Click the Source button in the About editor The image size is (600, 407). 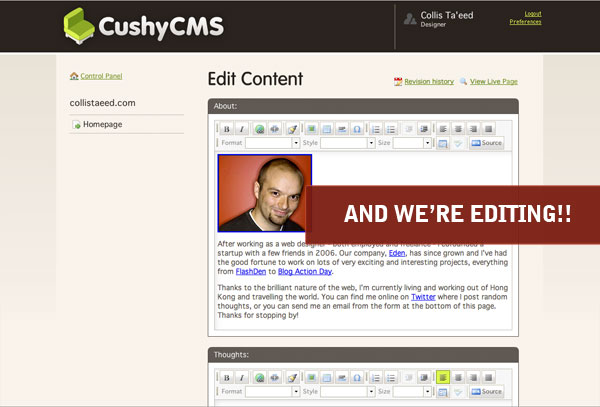(486, 143)
